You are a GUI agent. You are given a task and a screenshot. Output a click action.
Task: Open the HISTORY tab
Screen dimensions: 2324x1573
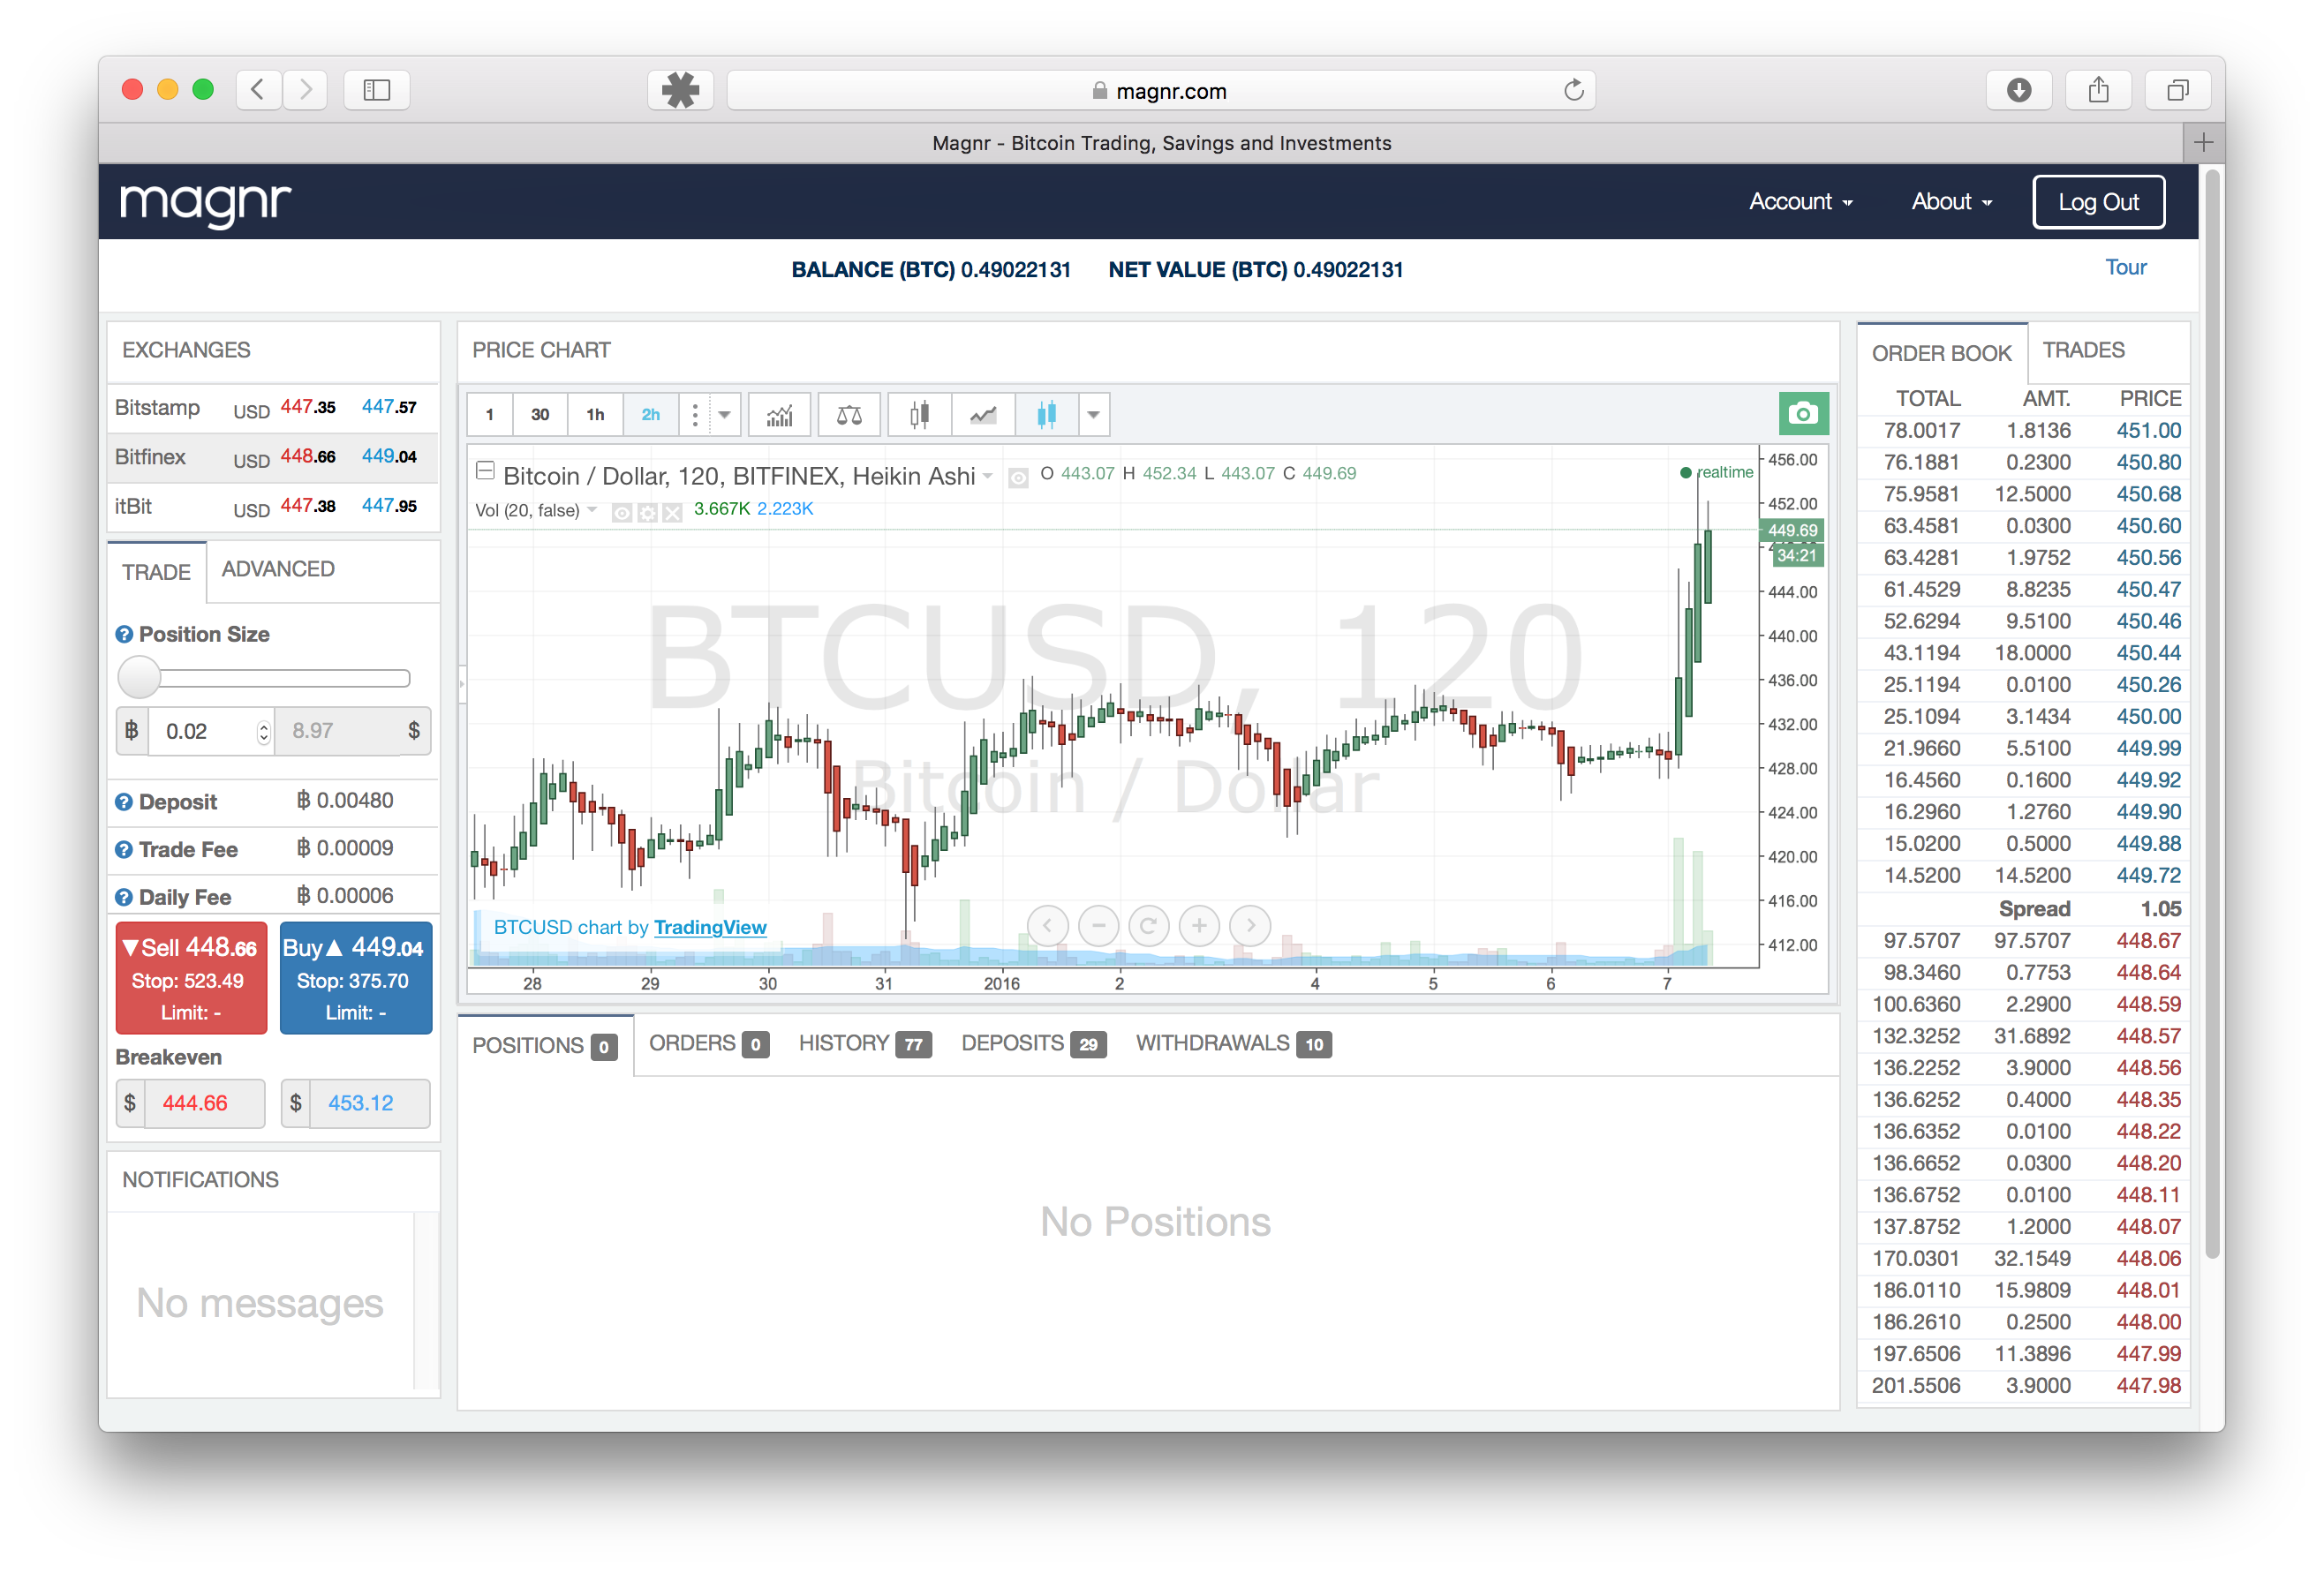pyautogui.click(x=865, y=1043)
